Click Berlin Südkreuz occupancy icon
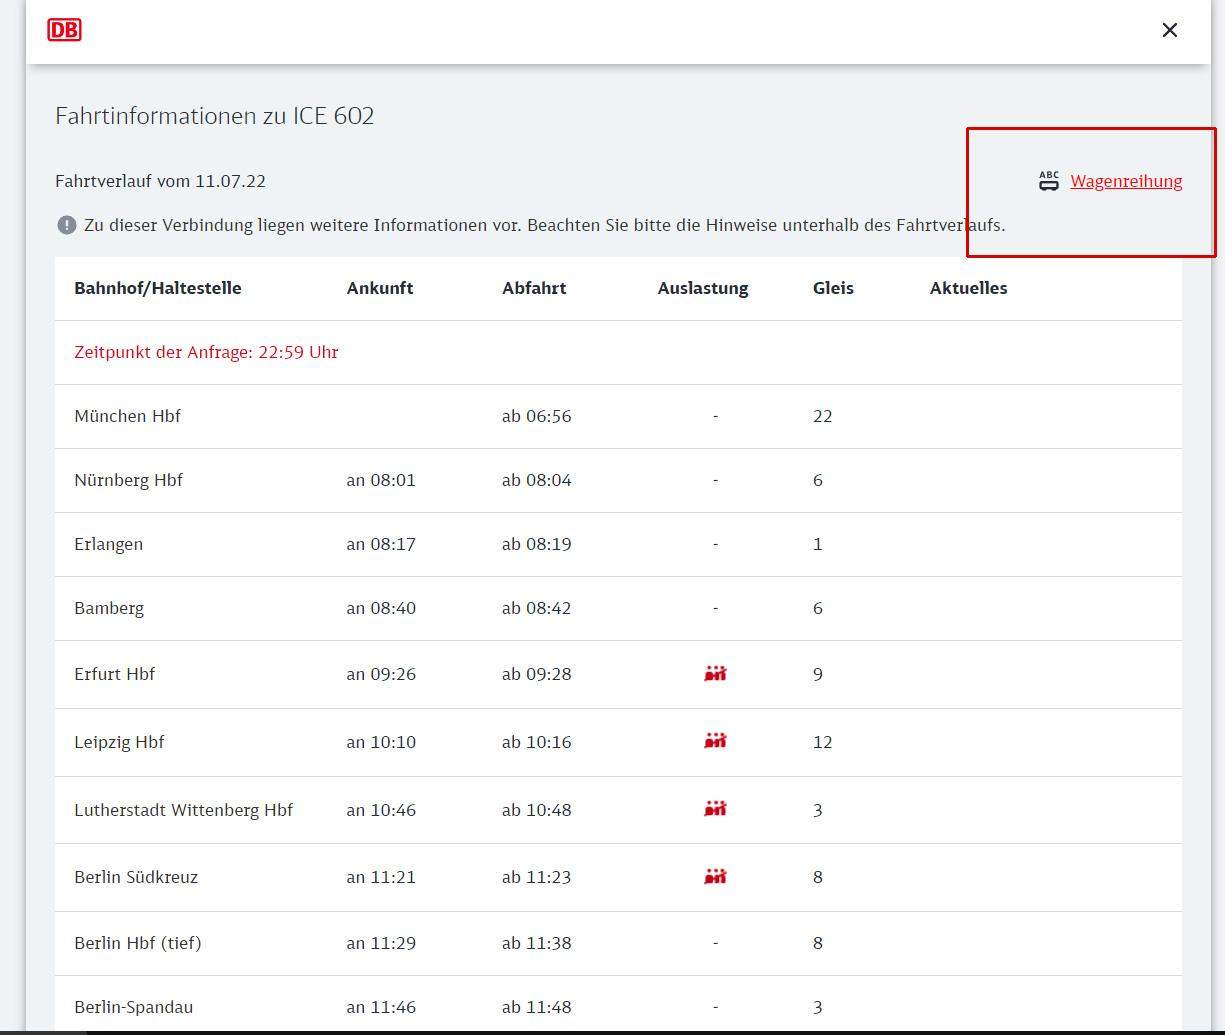This screenshot has height=1035, width=1225. [x=715, y=877]
